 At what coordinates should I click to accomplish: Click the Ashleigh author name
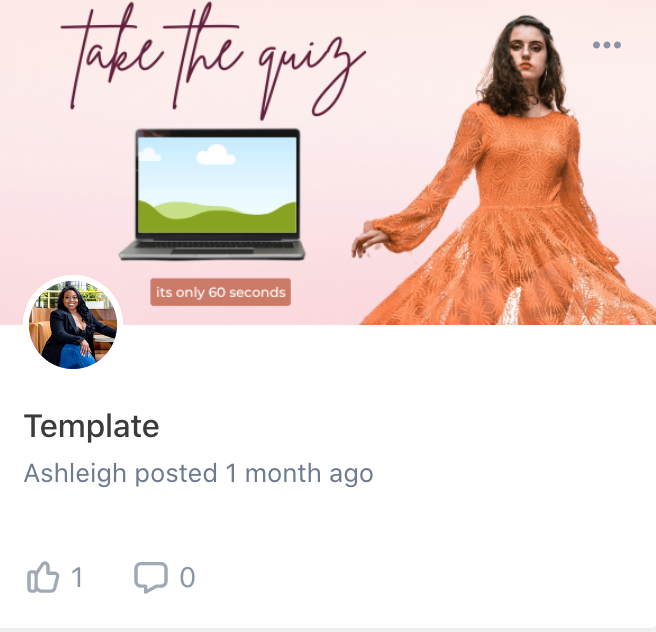pyautogui.click(x=75, y=473)
